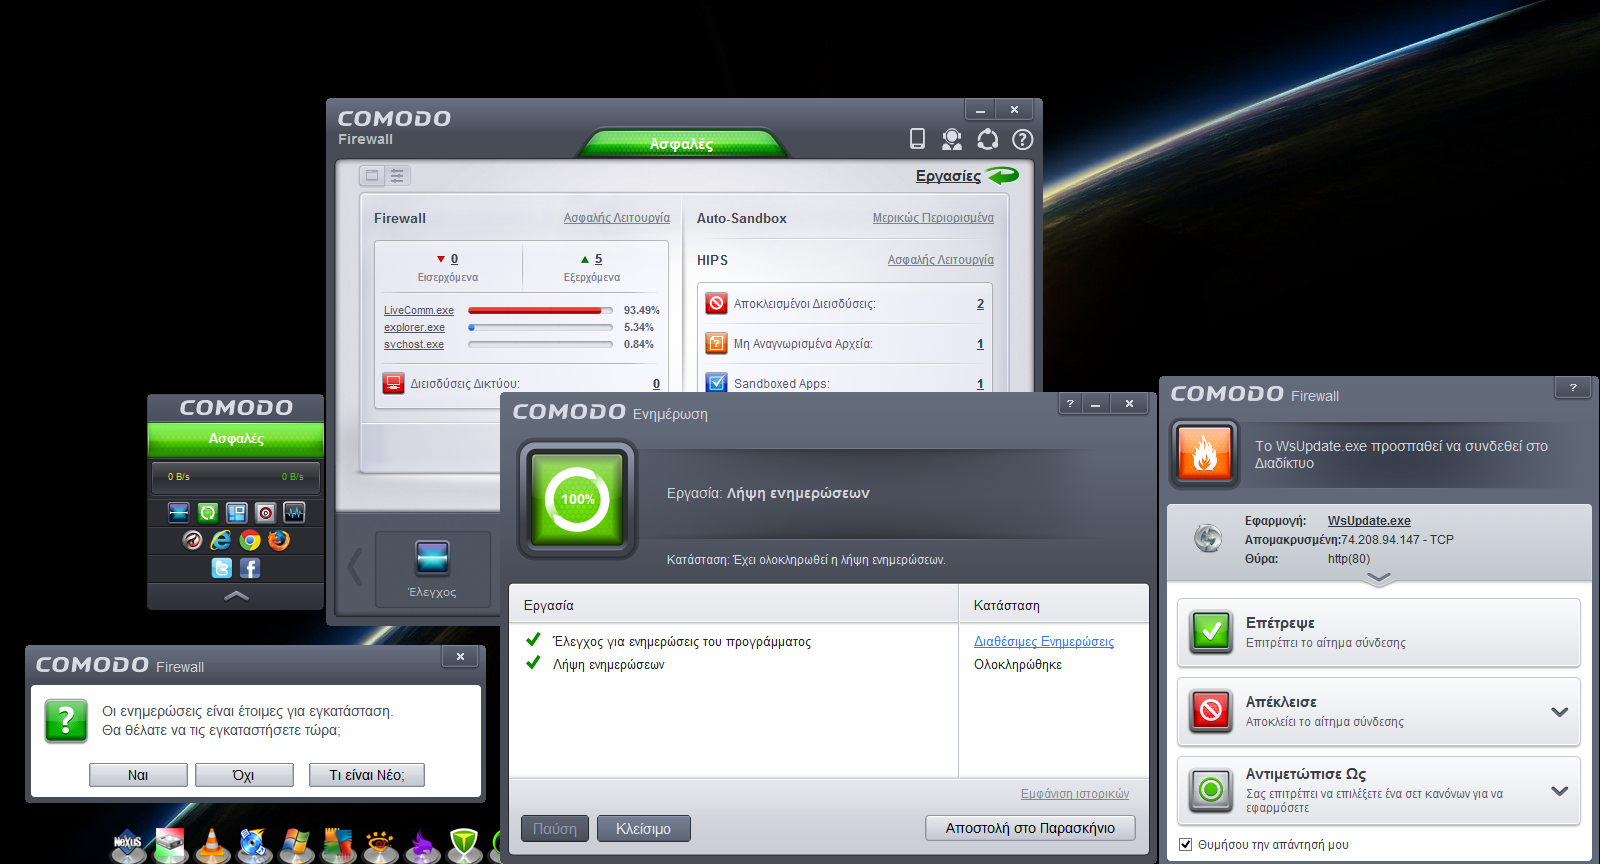Open Facebook link in the widget
1600x864 pixels.
tap(250, 568)
